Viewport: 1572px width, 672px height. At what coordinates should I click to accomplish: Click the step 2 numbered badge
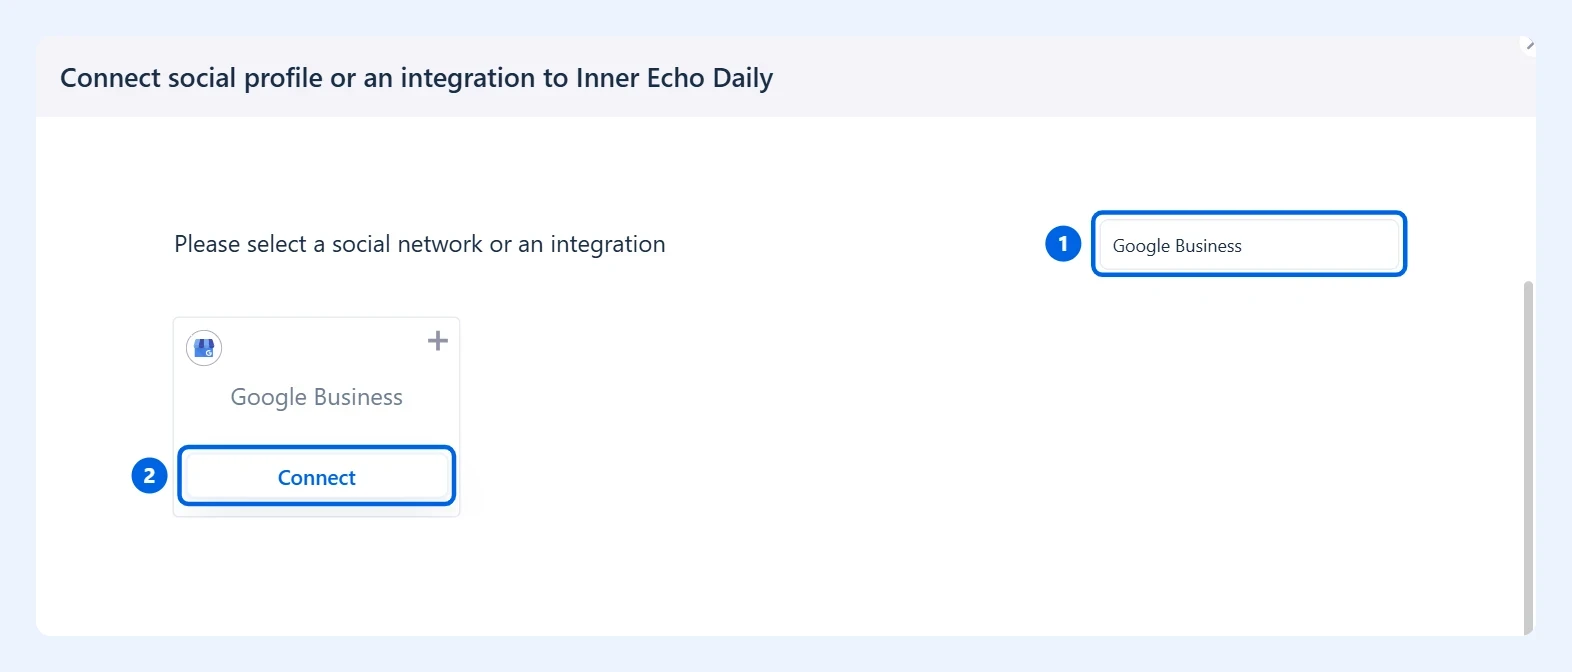(x=149, y=475)
